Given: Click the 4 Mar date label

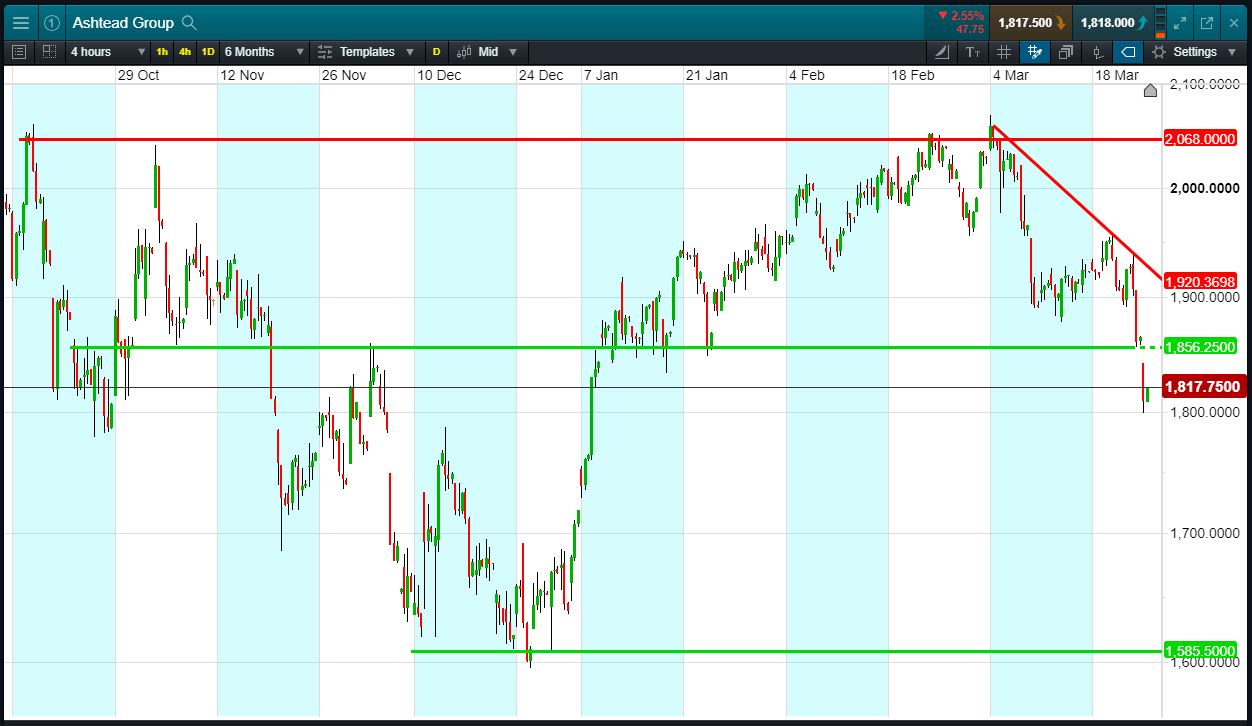Looking at the screenshot, I should 1011,75.
